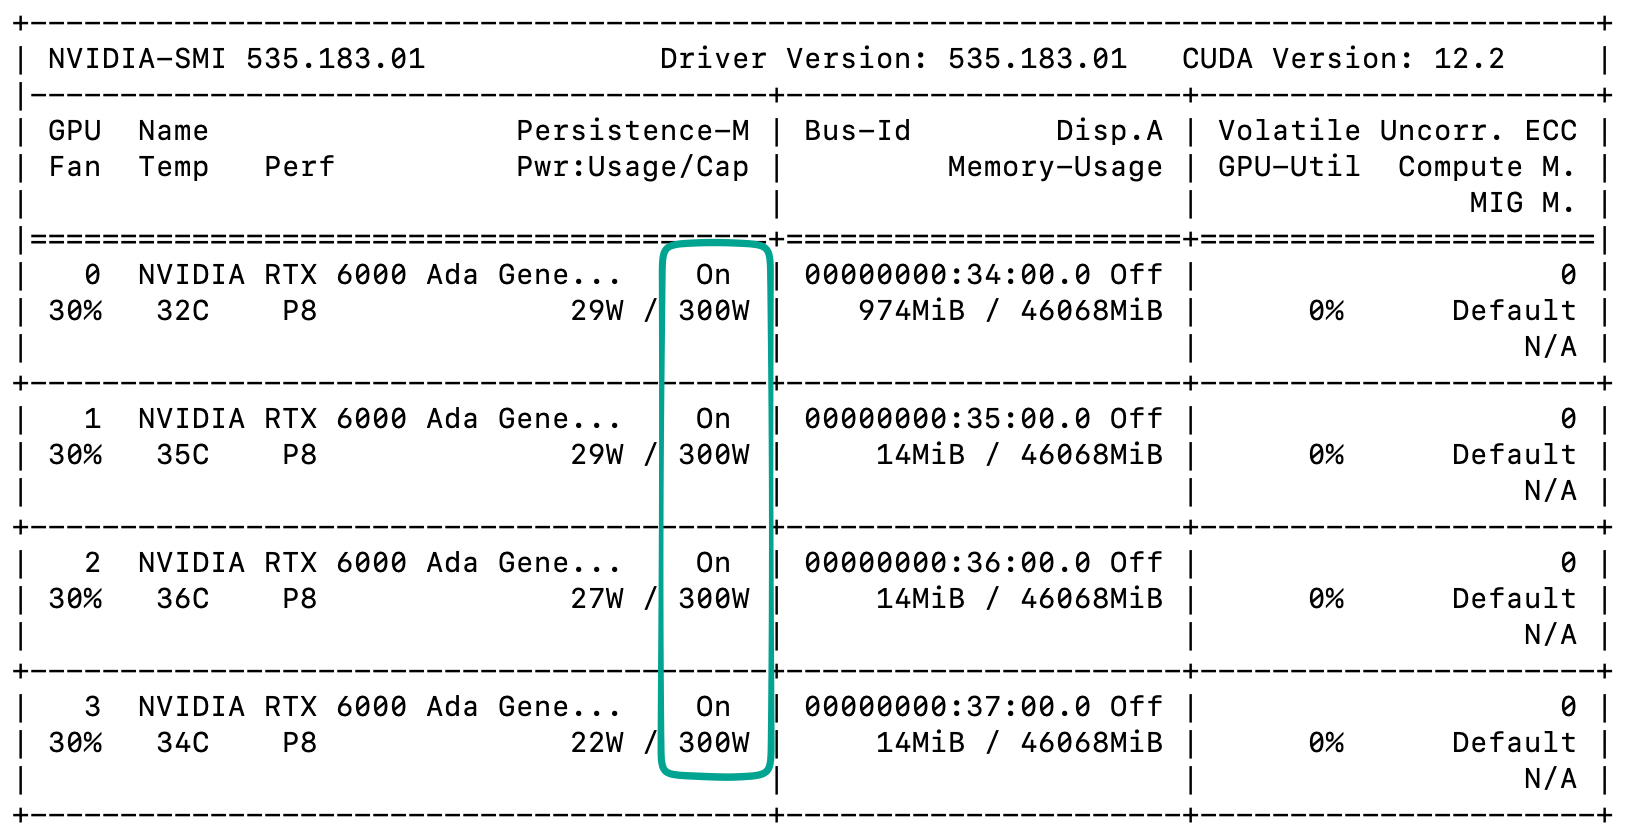Click the Driver Version 535.183.01 label
The height and width of the screenshot is (830, 1626).
click(892, 59)
